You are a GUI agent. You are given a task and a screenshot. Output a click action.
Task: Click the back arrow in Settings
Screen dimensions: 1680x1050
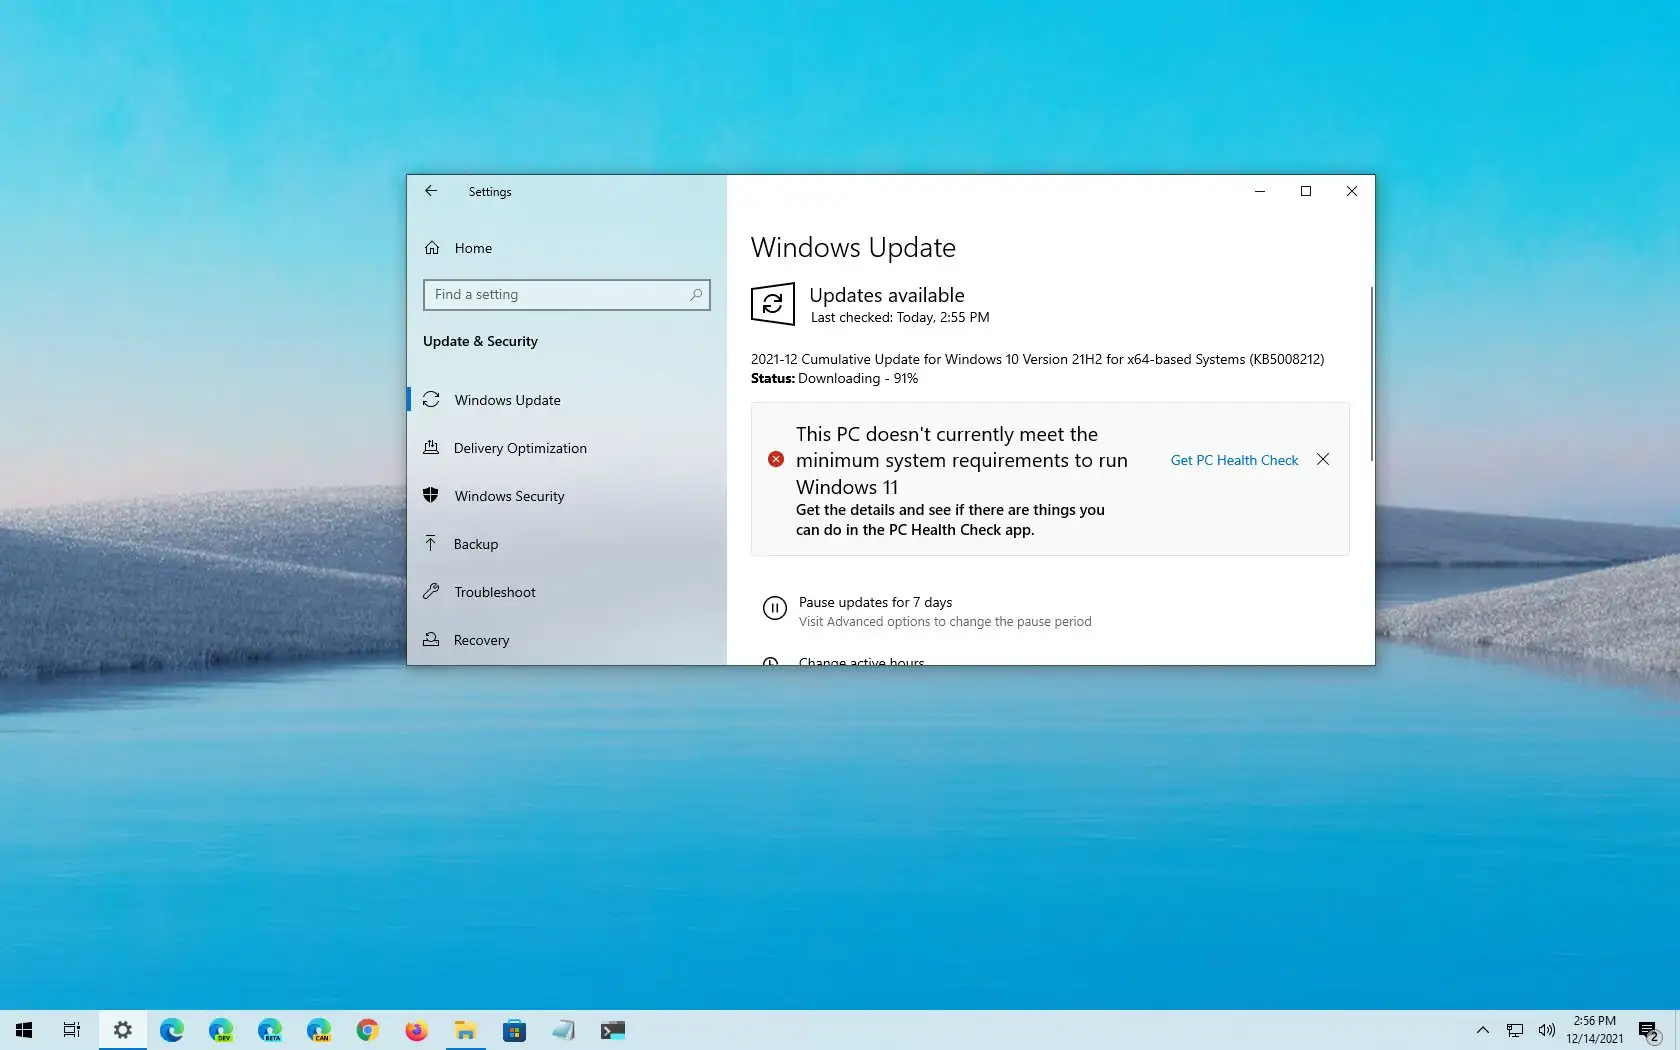(x=431, y=191)
